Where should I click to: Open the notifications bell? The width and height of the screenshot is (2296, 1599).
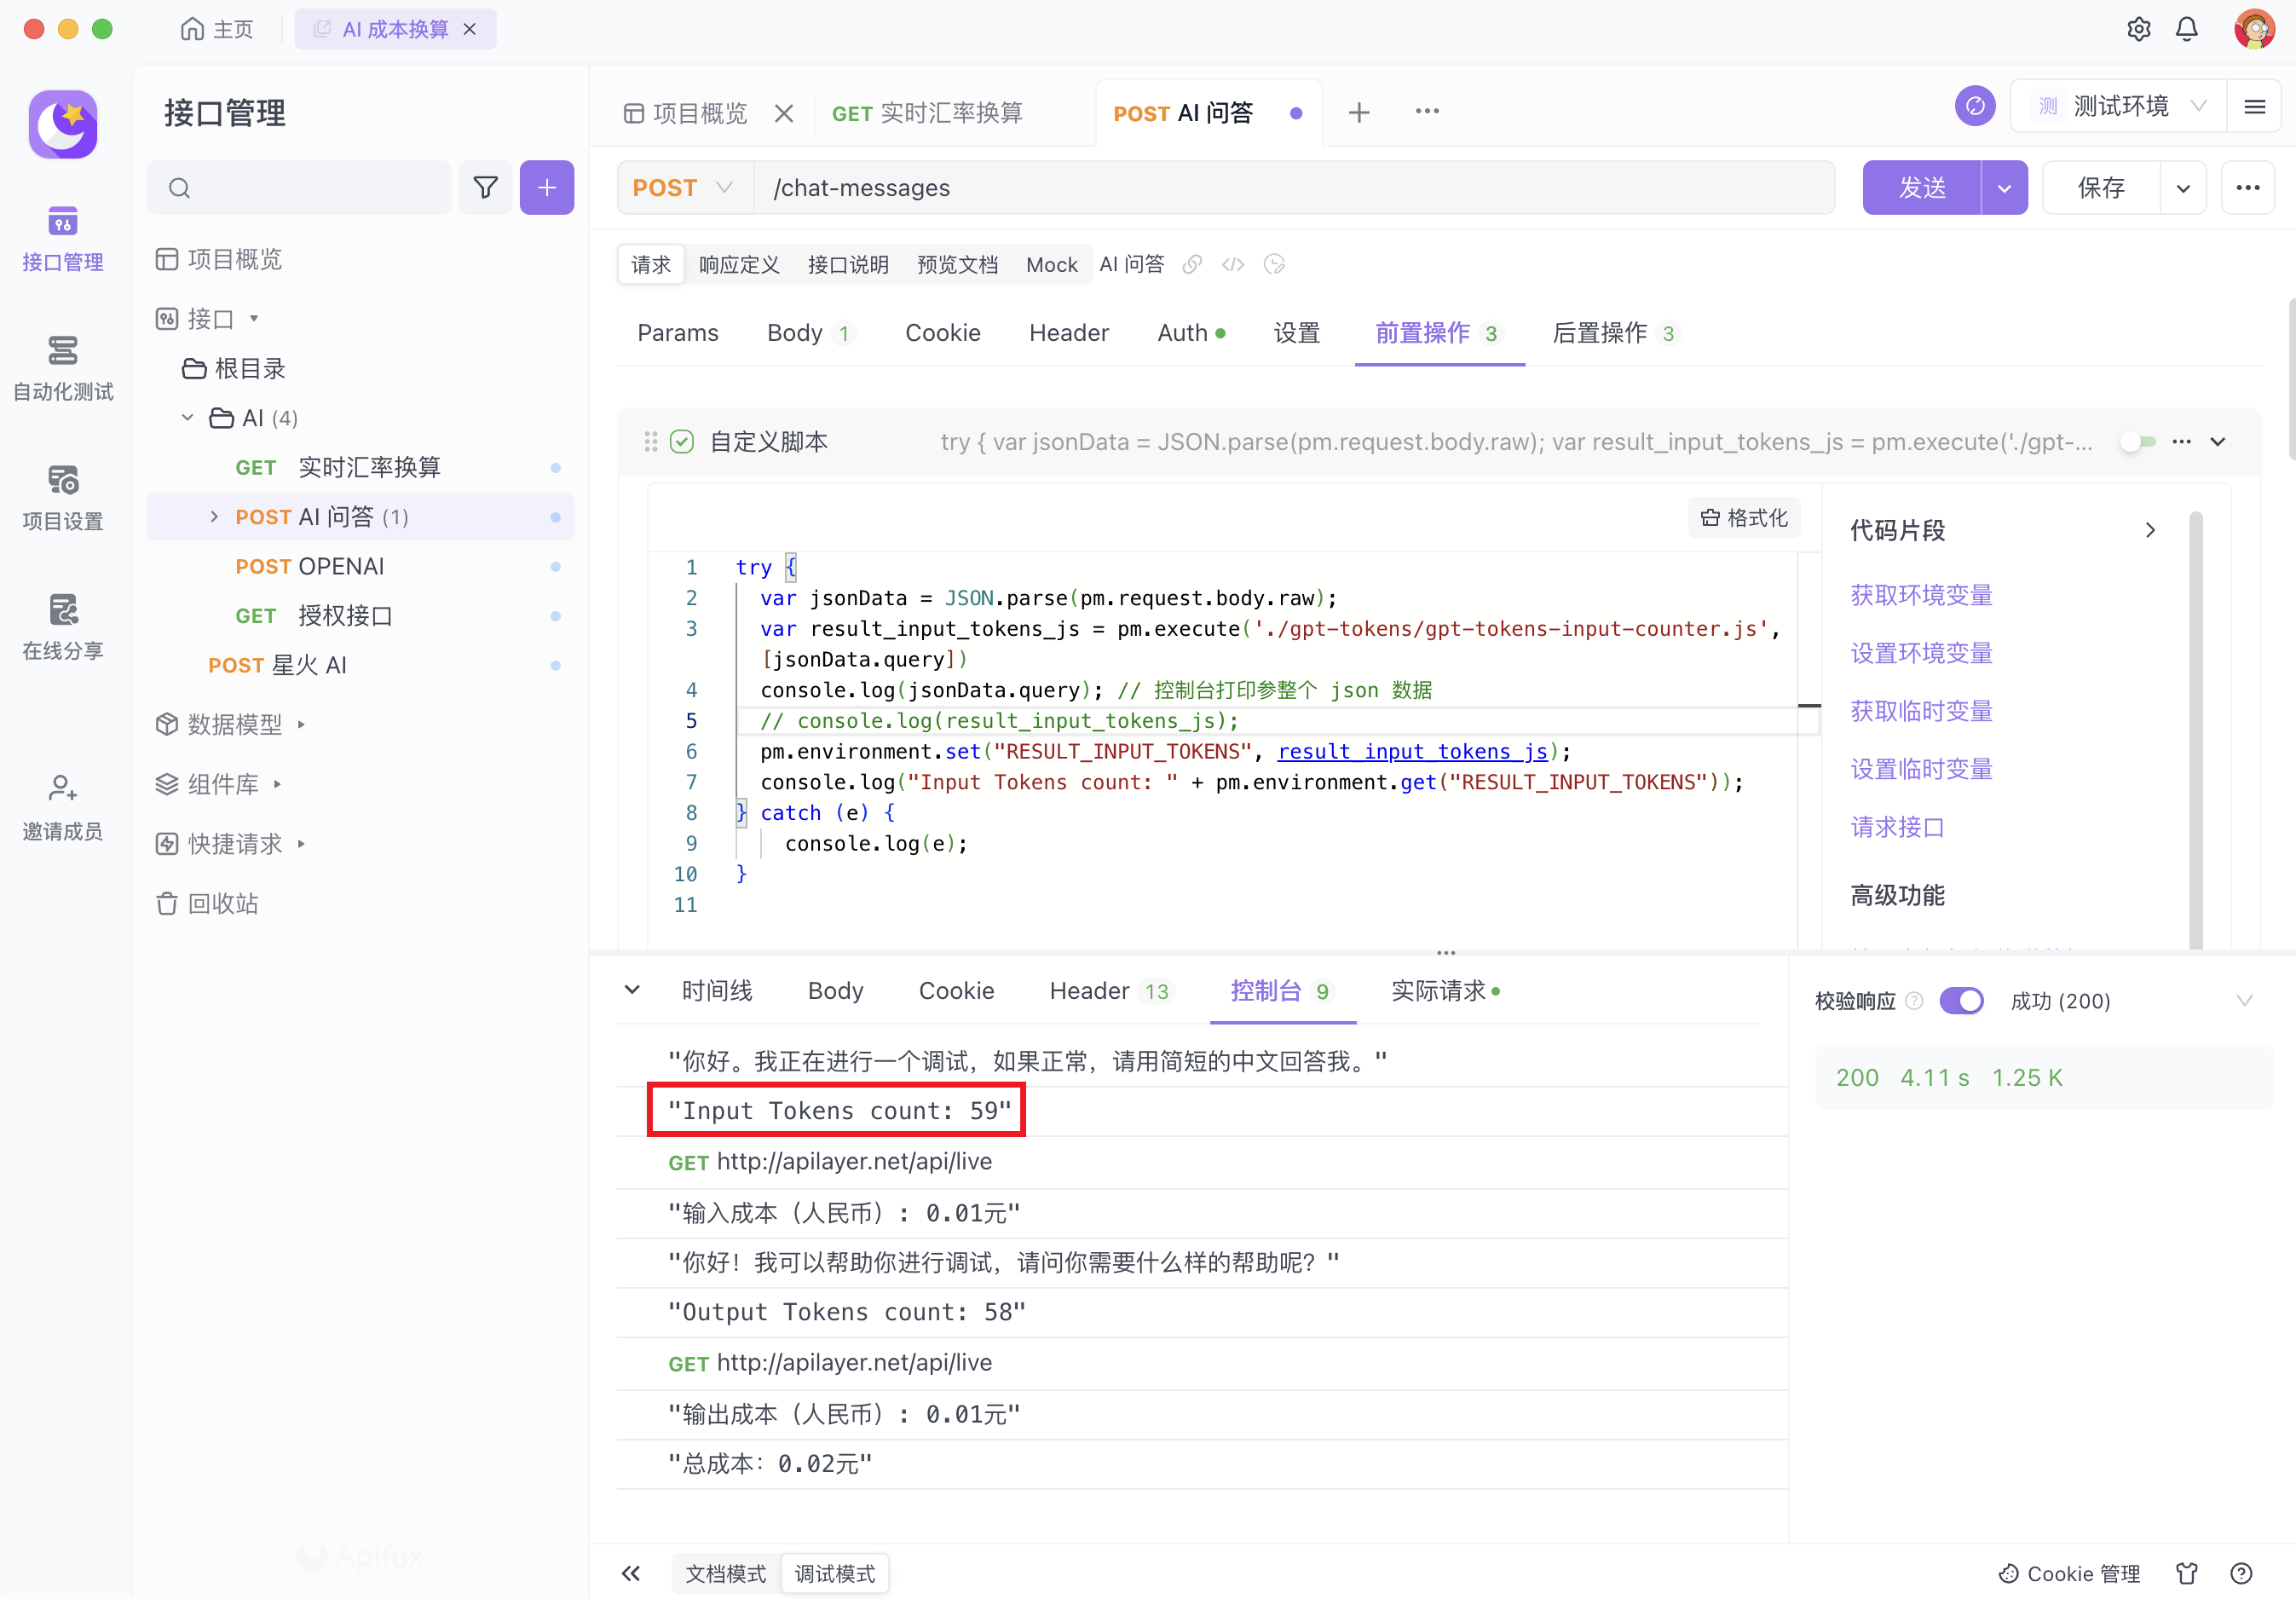pos(2187,29)
